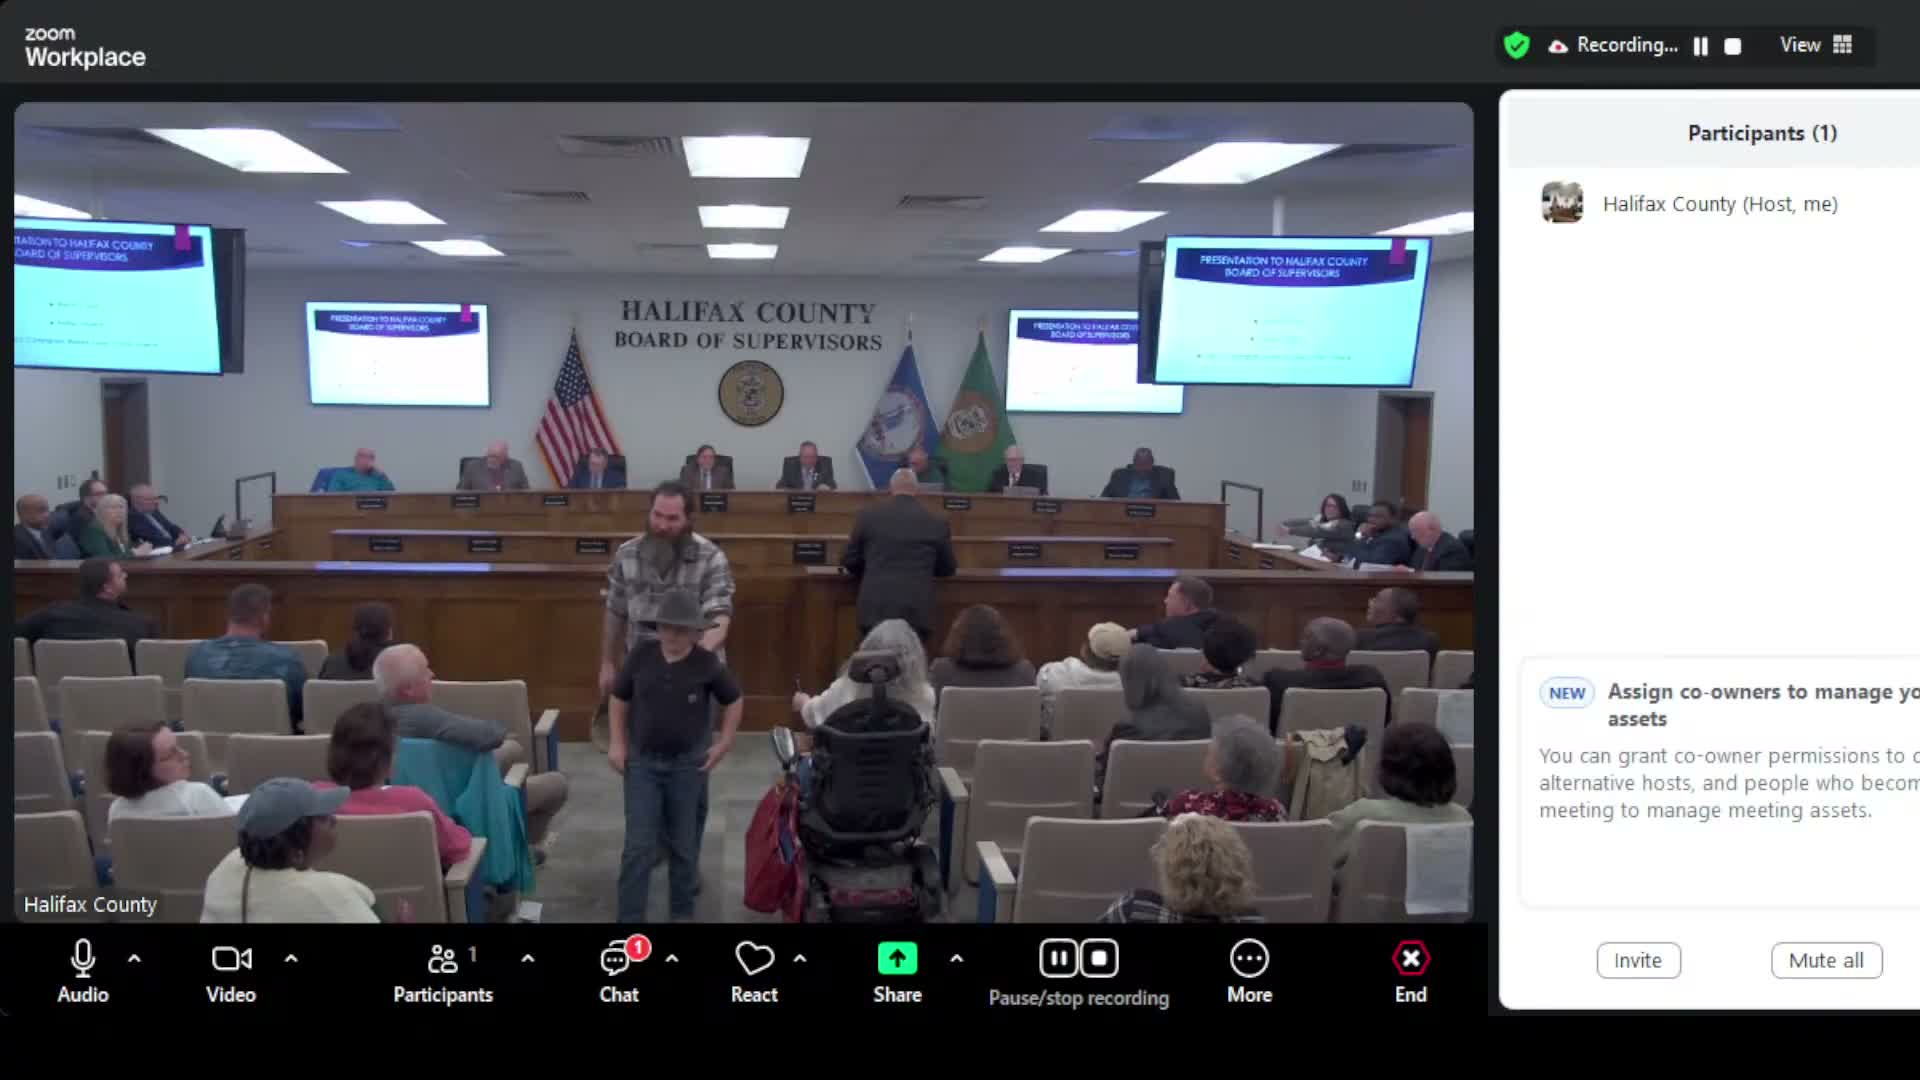This screenshot has width=1920, height=1080.
Task: Click the red End meeting icon
Action: [x=1410, y=959]
